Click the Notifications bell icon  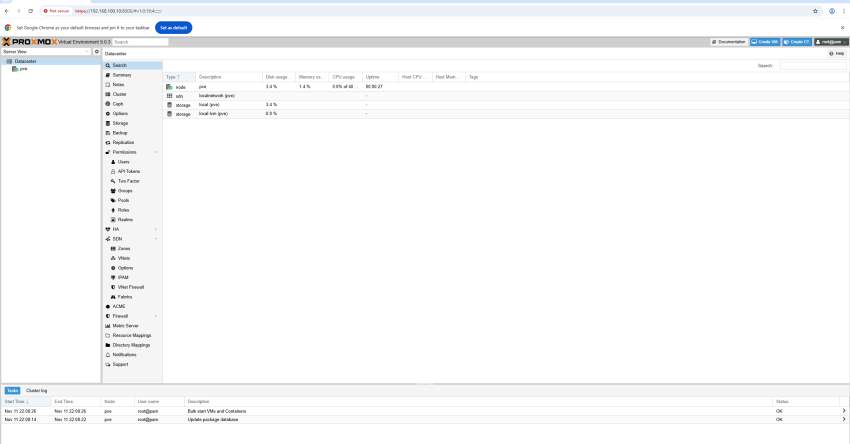108,355
